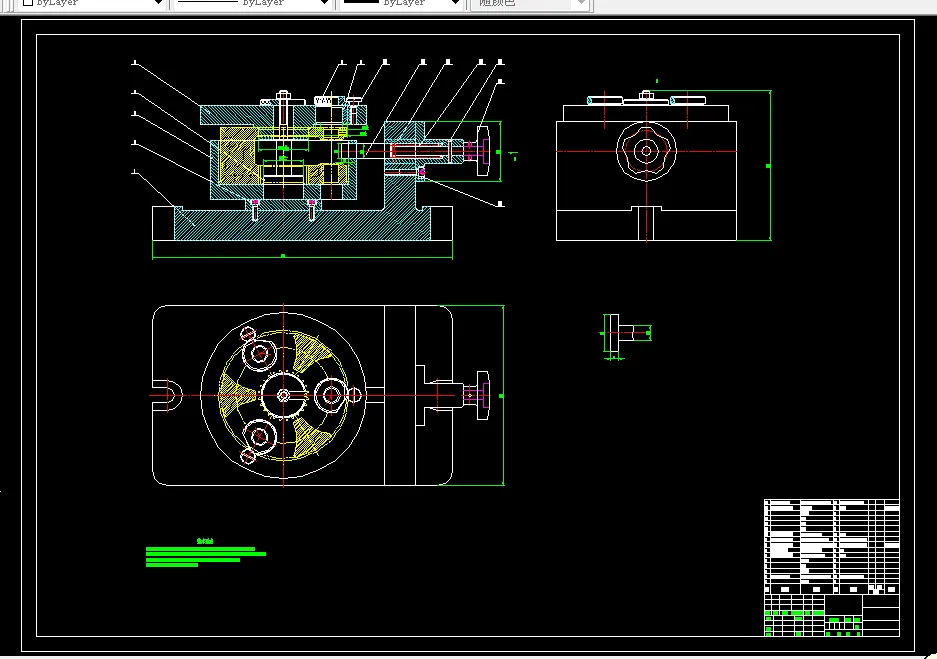Select the star knob in the right side view
This screenshot has width=937, height=659.
click(646, 151)
